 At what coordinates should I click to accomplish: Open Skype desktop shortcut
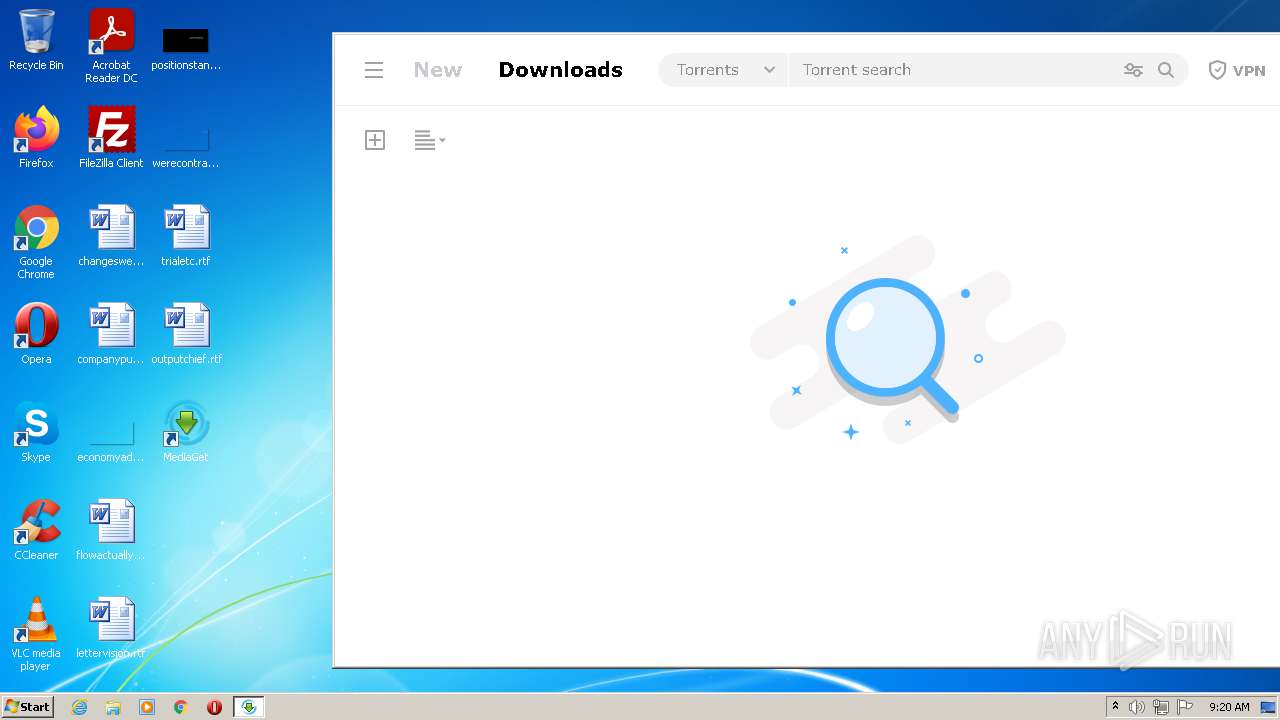(36, 432)
